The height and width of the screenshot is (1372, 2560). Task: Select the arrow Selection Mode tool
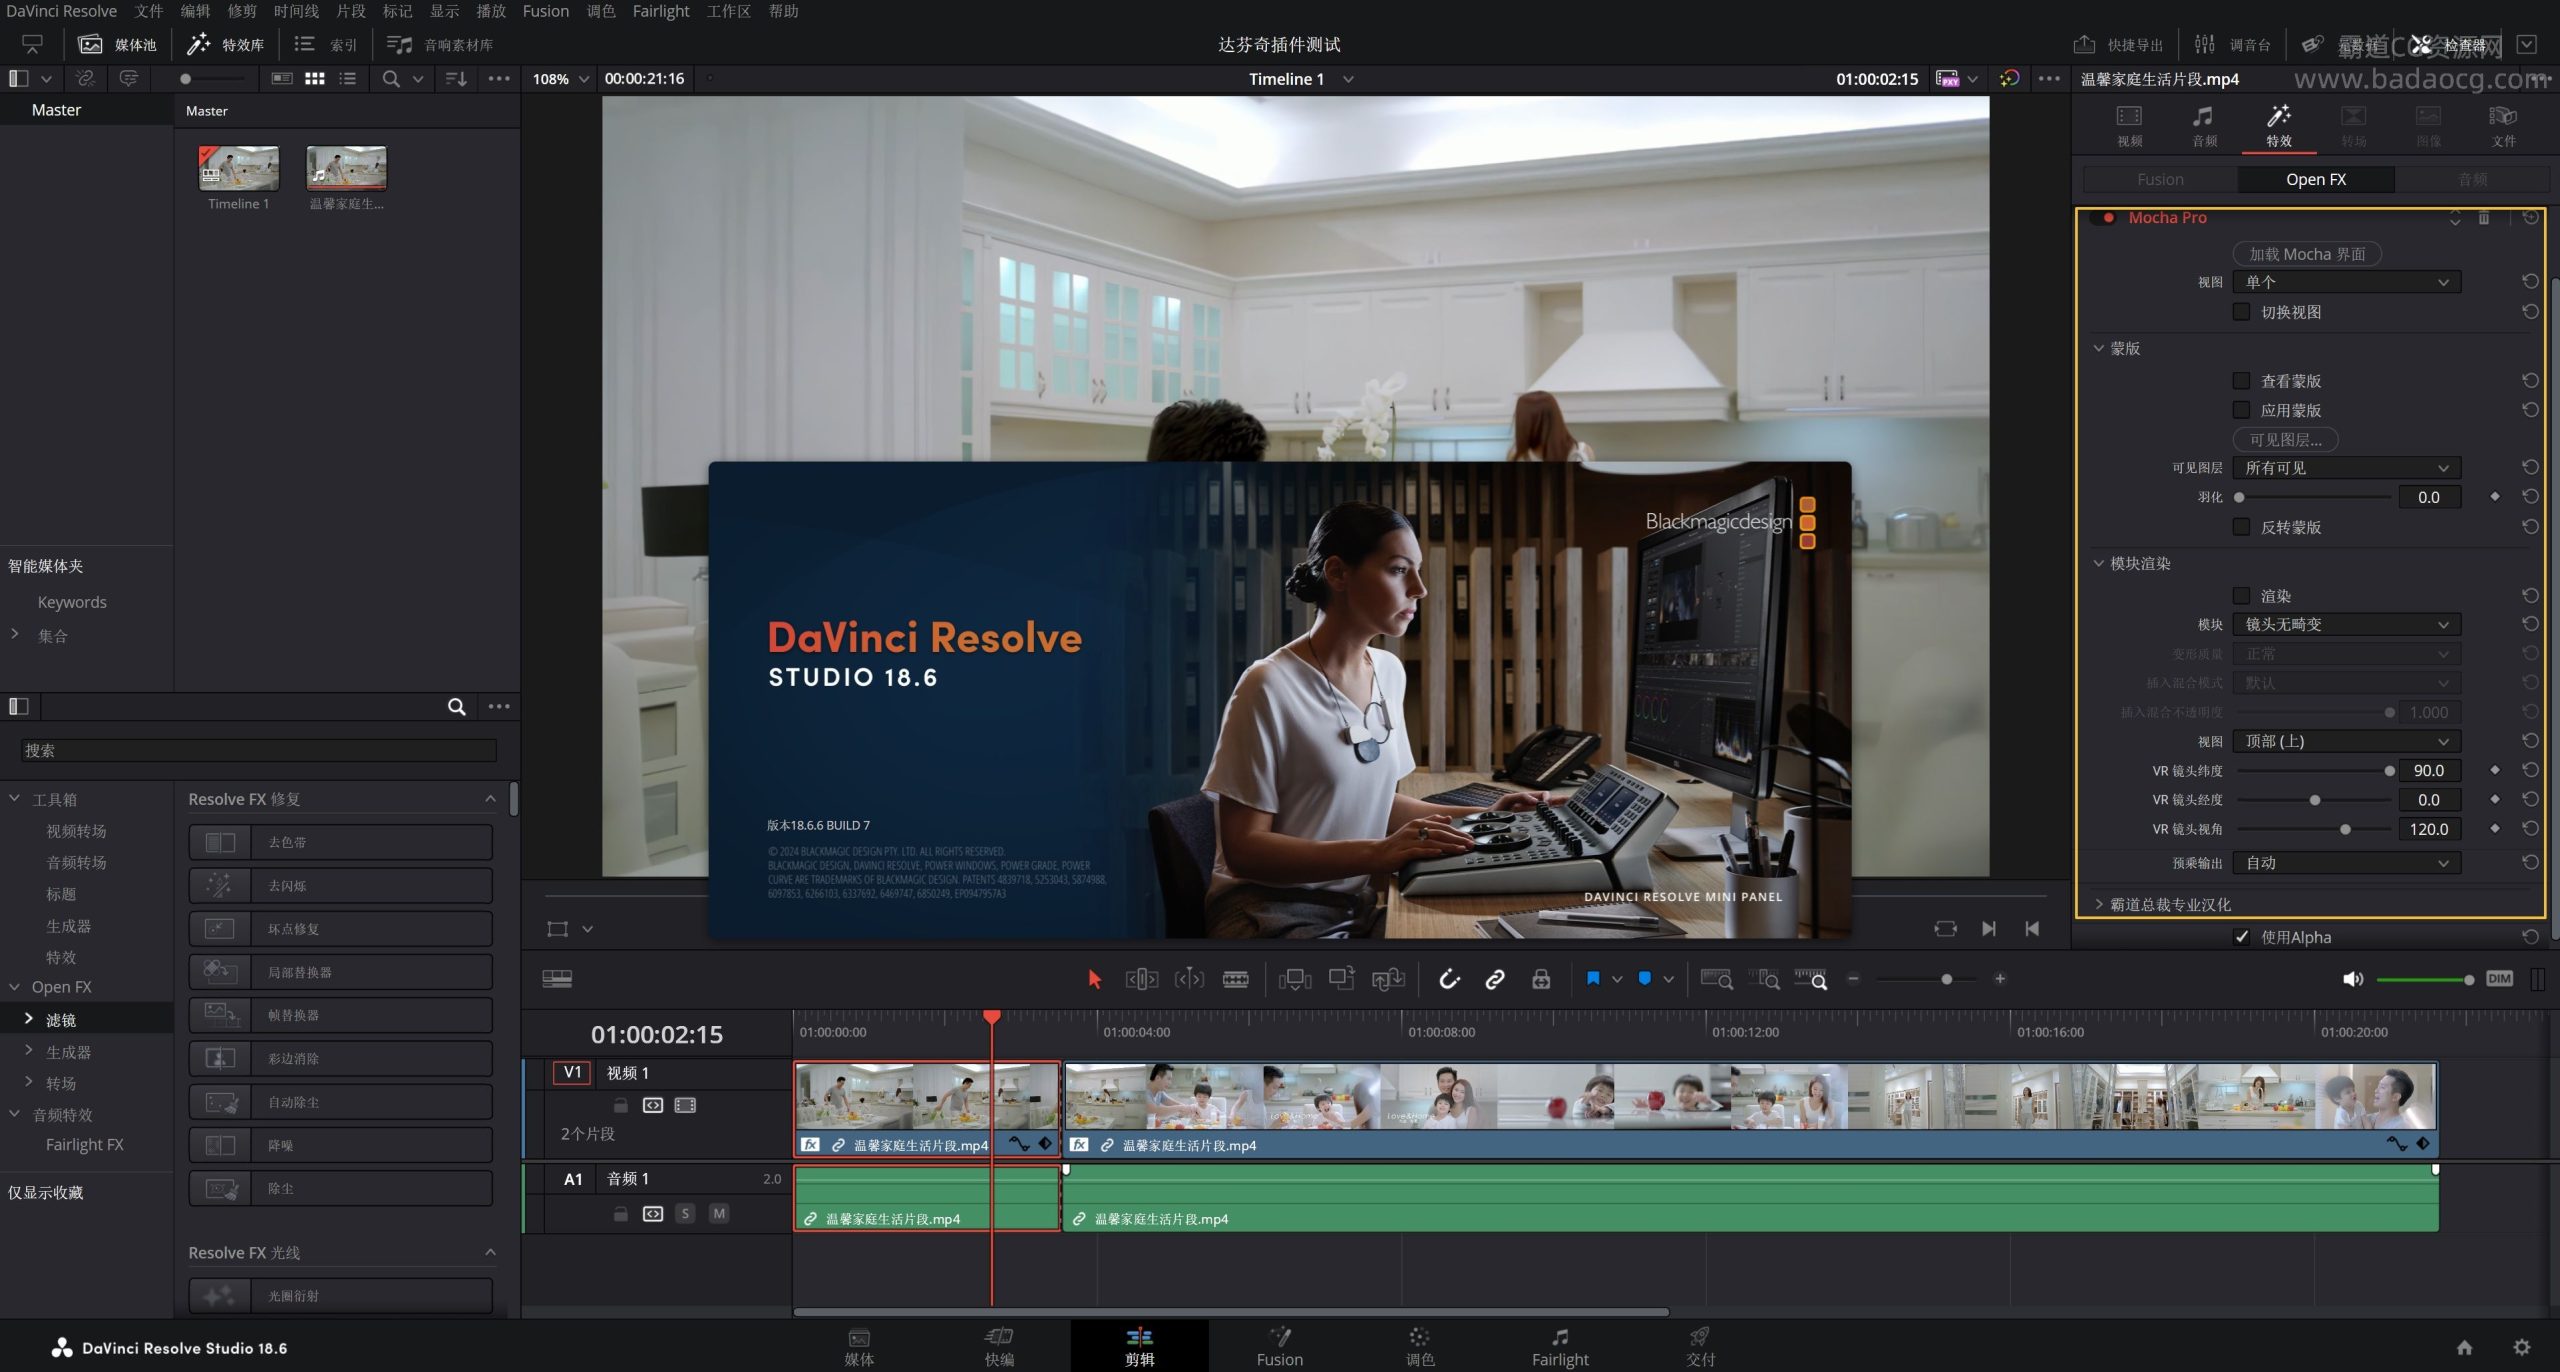(x=1094, y=979)
